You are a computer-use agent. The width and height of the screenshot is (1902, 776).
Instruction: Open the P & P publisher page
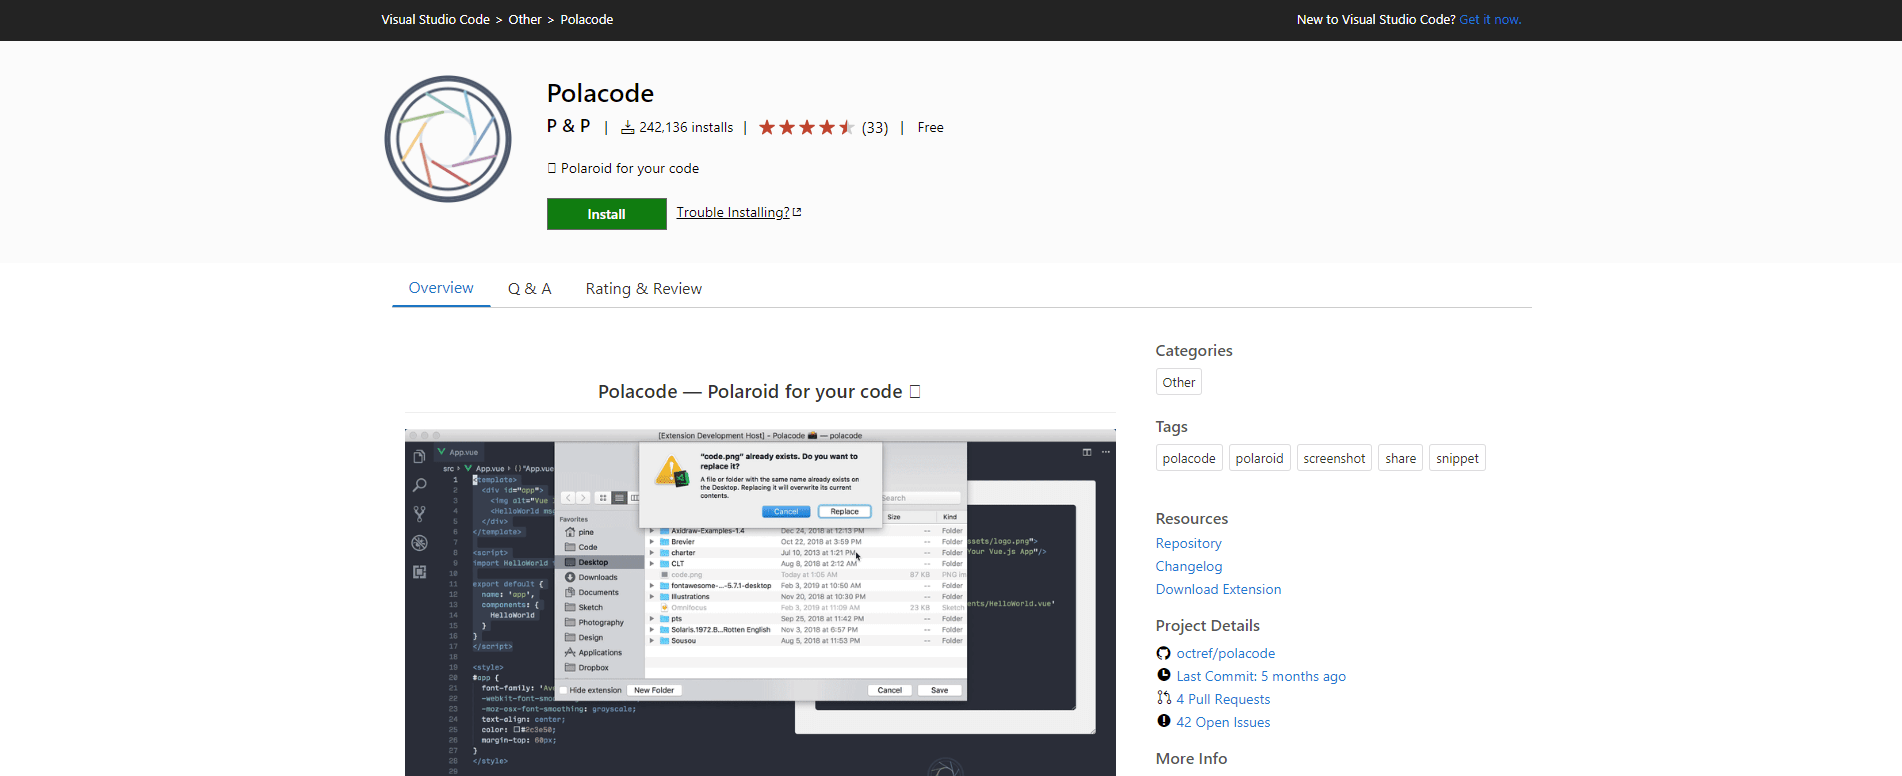[568, 126]
